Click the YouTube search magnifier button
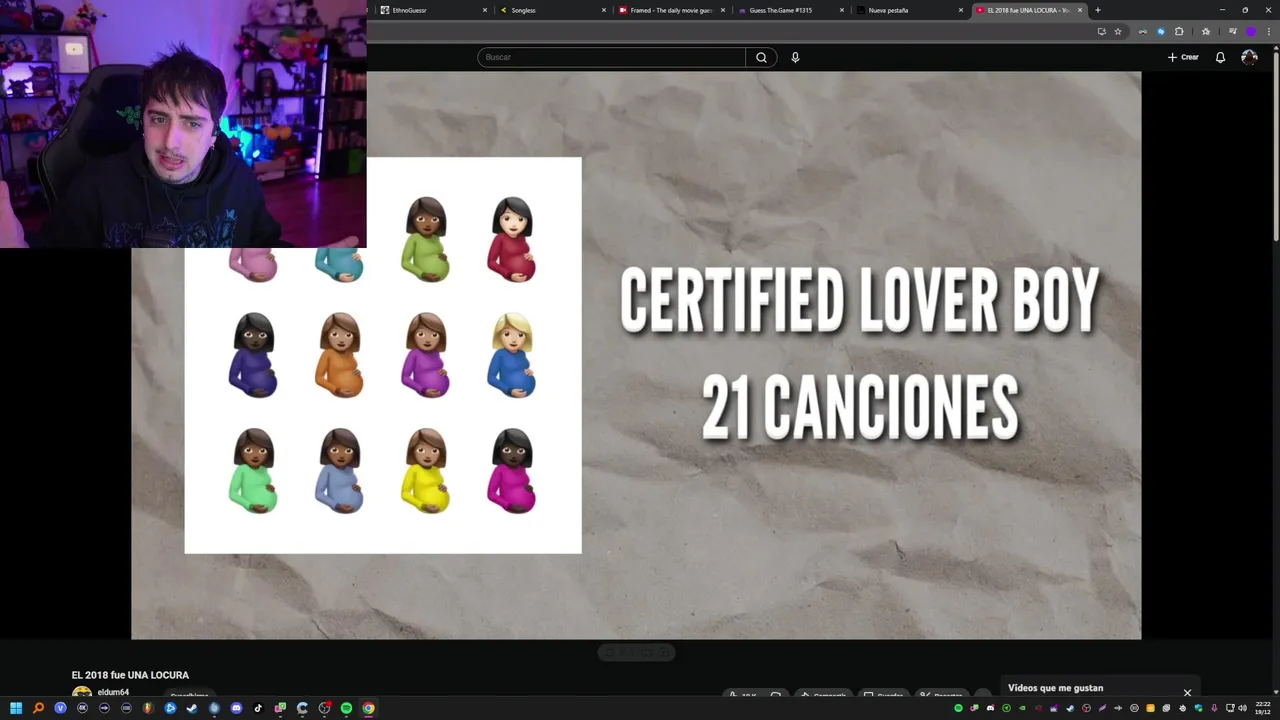Viewport: 1280px width, 720px height. 761,57
